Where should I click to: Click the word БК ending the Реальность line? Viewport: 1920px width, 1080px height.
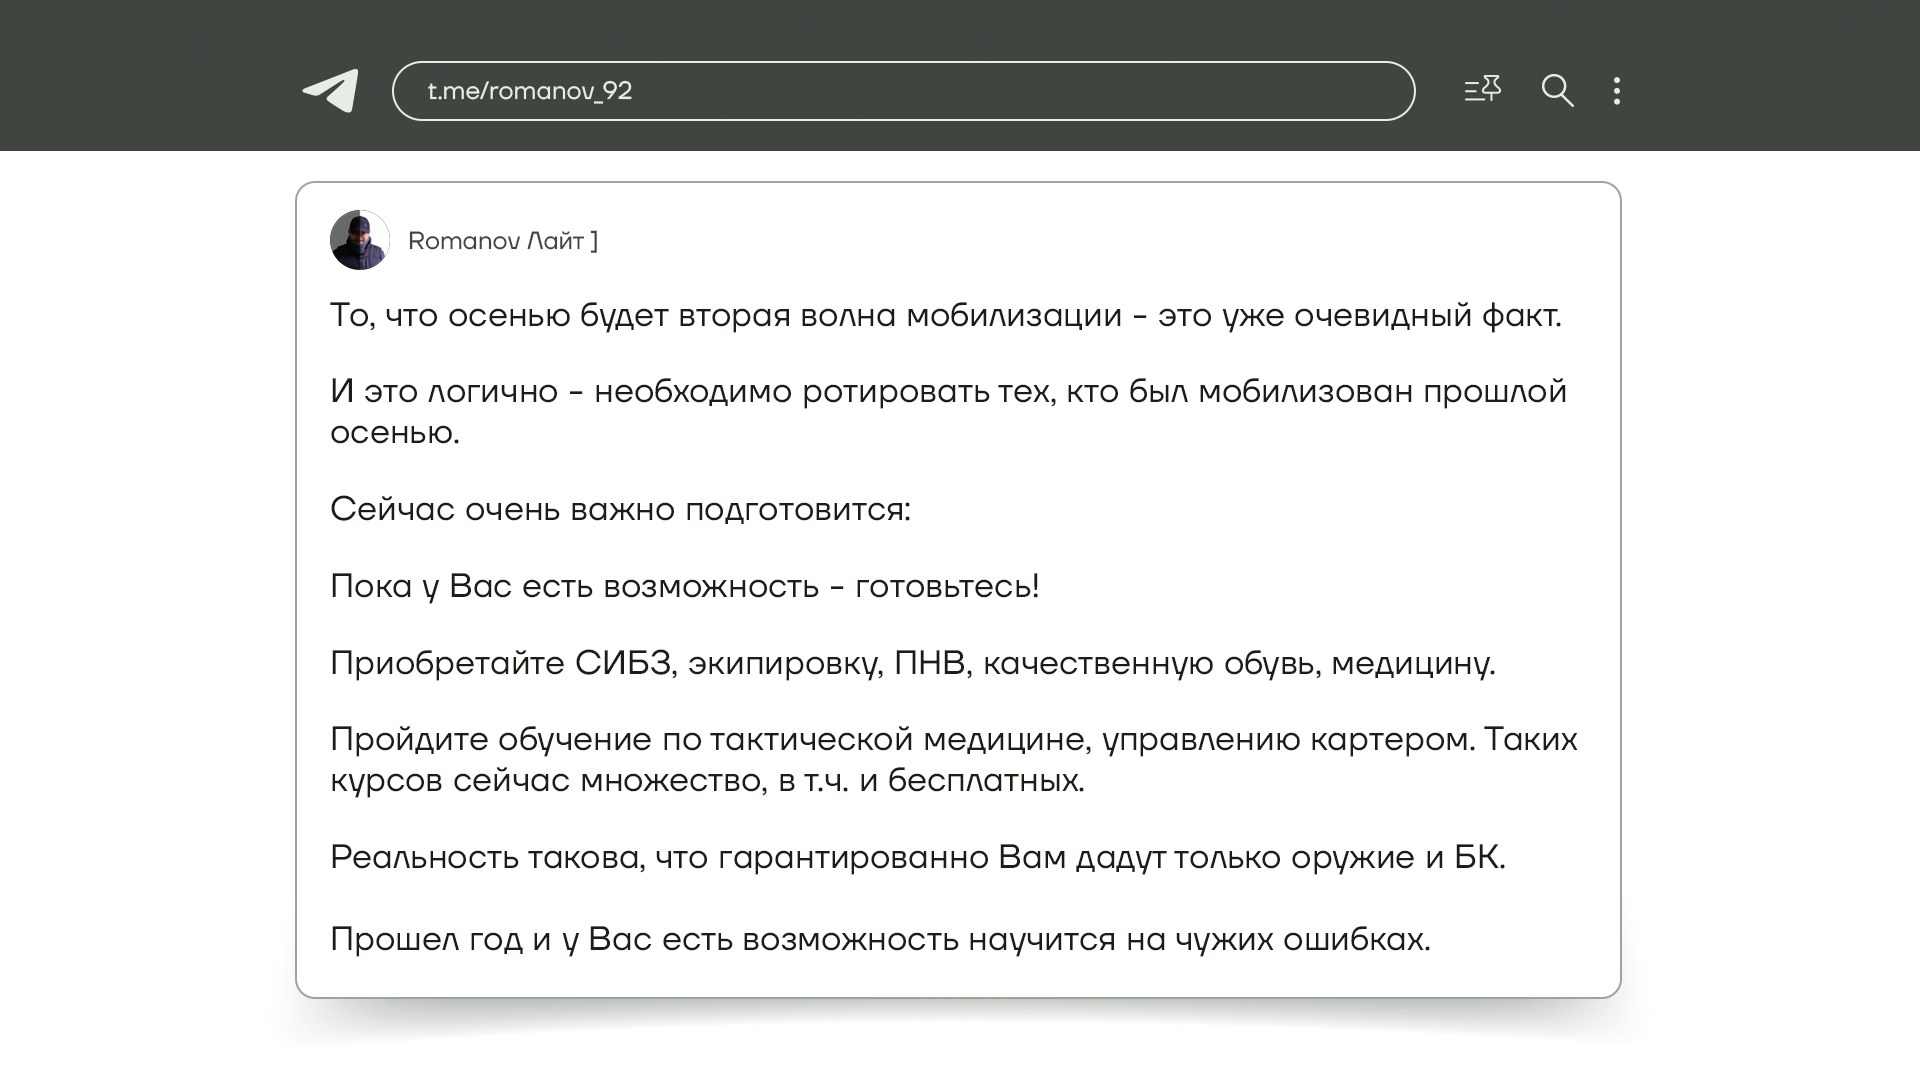click(1477, 858)
